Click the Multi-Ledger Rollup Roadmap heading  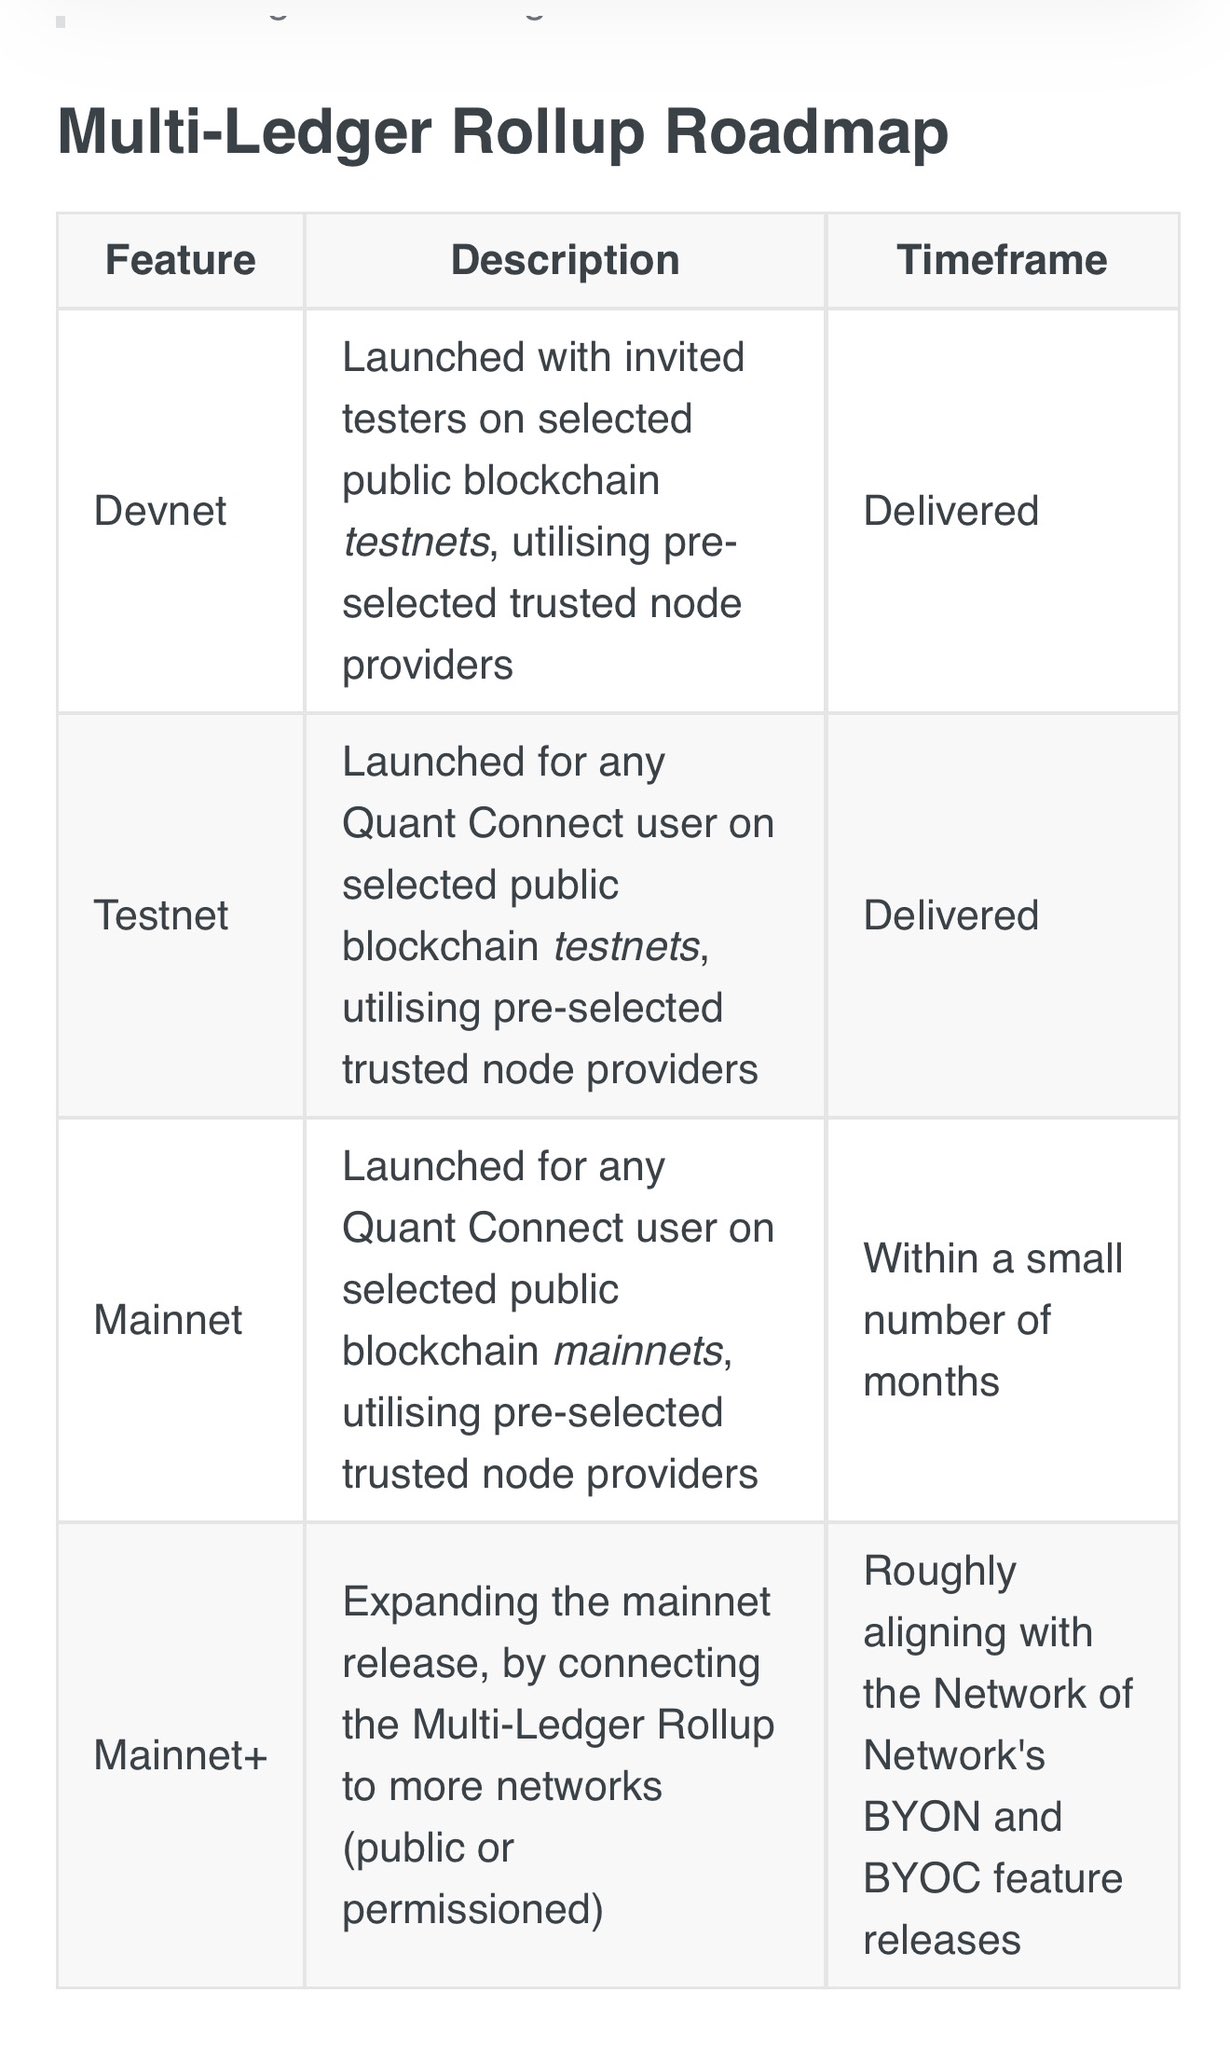[502, 133]
